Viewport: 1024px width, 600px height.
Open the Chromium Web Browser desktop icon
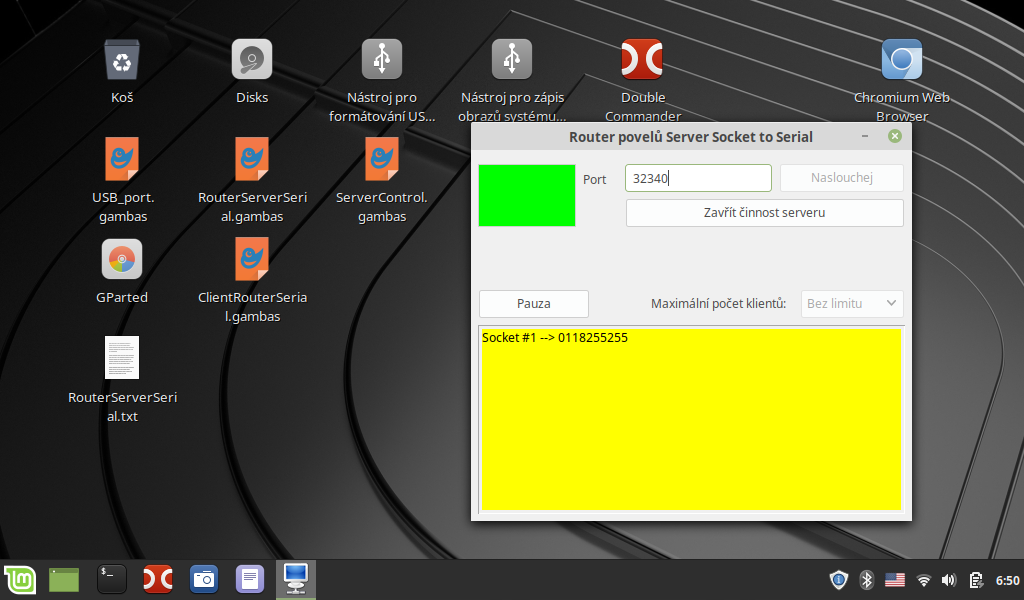(901, 60)
